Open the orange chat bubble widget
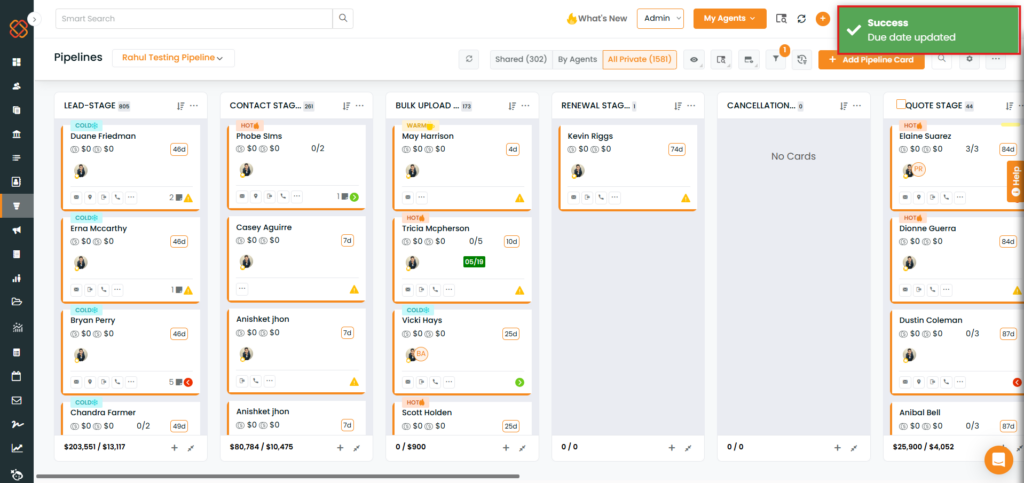Image resolution: width=1024 pixels, height=483 pixels. [997, 459]
